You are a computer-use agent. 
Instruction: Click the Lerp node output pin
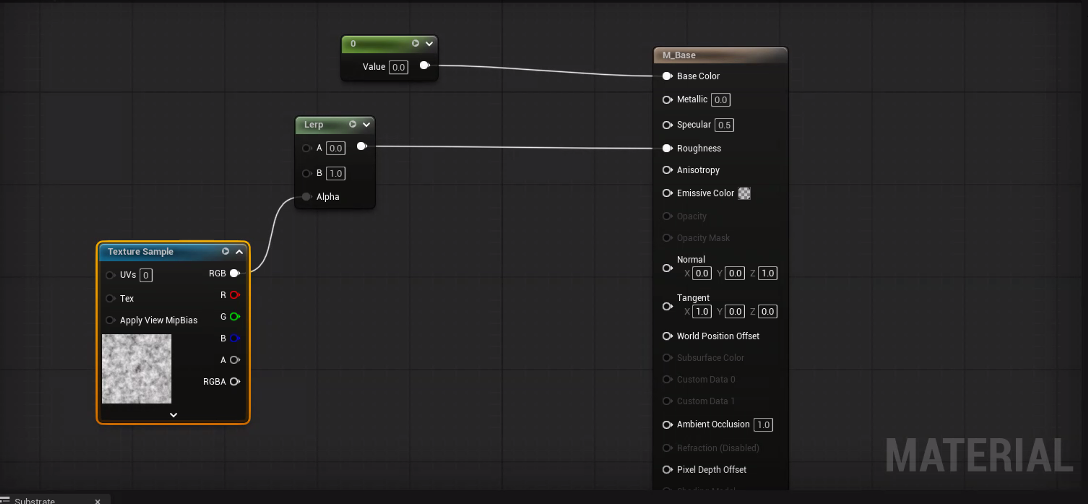(361, 147)
